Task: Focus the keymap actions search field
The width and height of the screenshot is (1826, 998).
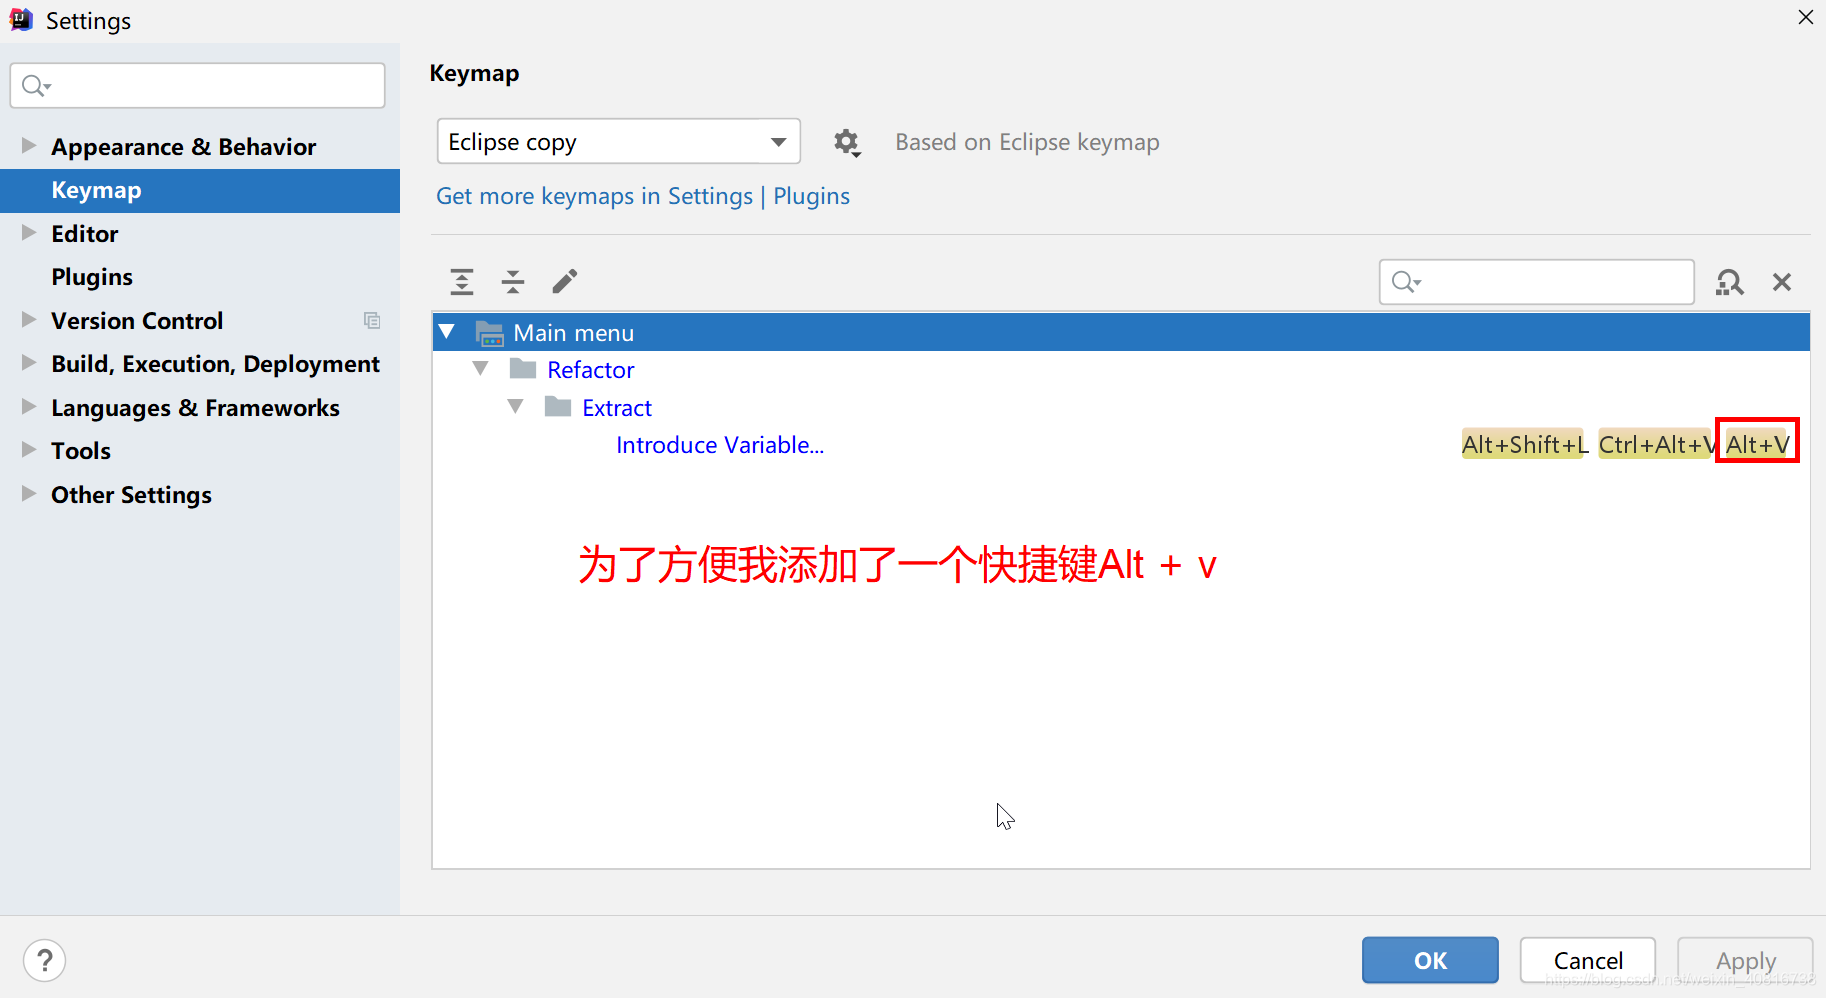Action: (x=1537, y=282)
